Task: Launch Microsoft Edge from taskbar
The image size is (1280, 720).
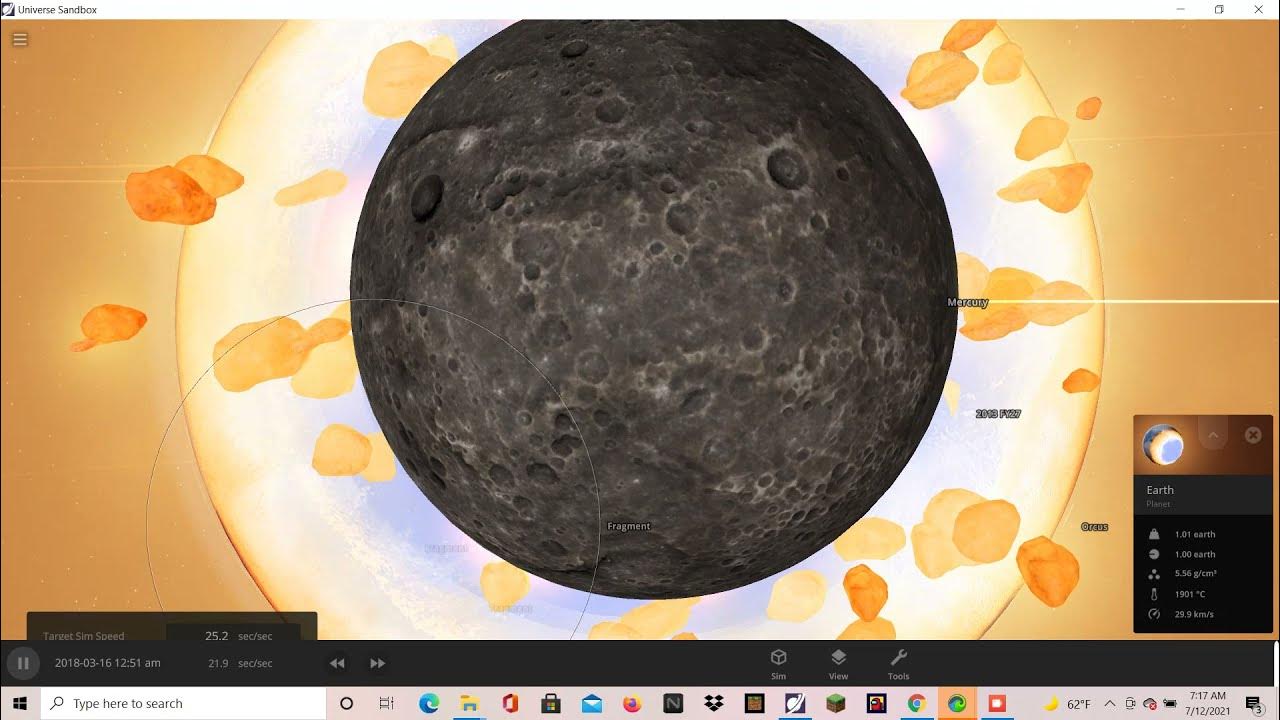Action: coord(429,703)
